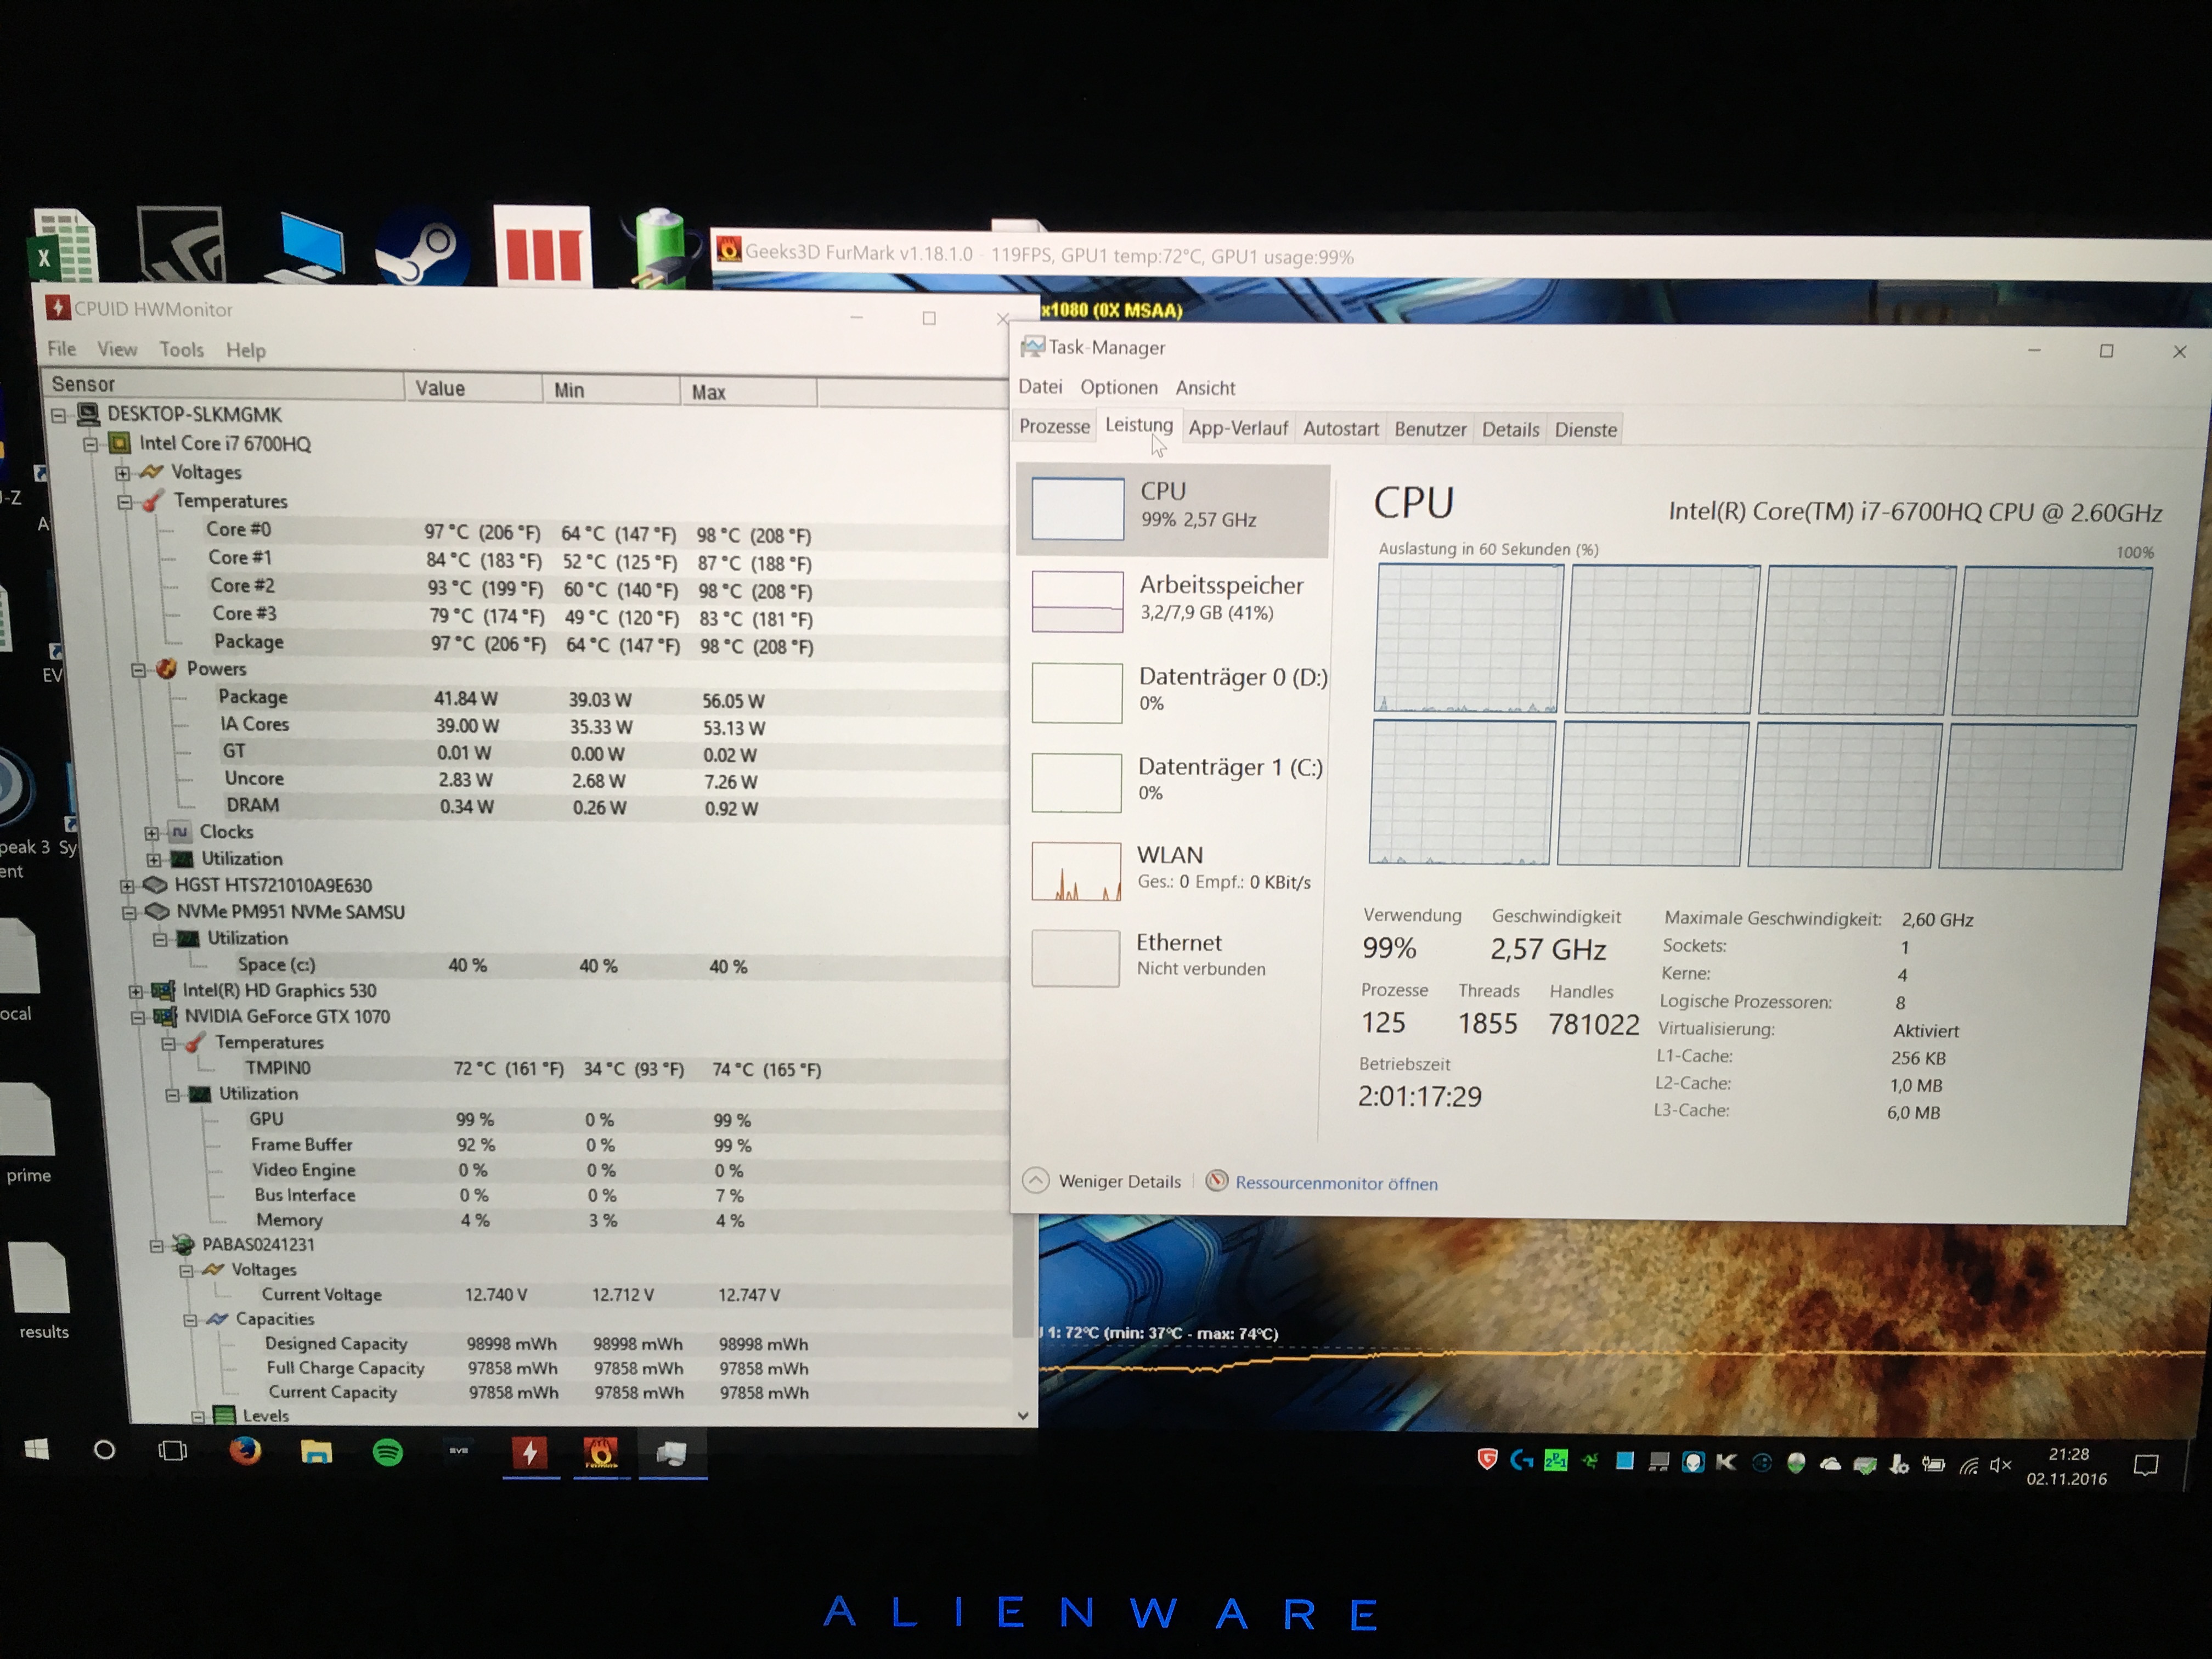Expand the Intel(R) HD Graphics 530 node
Screen dimensions: 2212x1659
coord(135,991)
